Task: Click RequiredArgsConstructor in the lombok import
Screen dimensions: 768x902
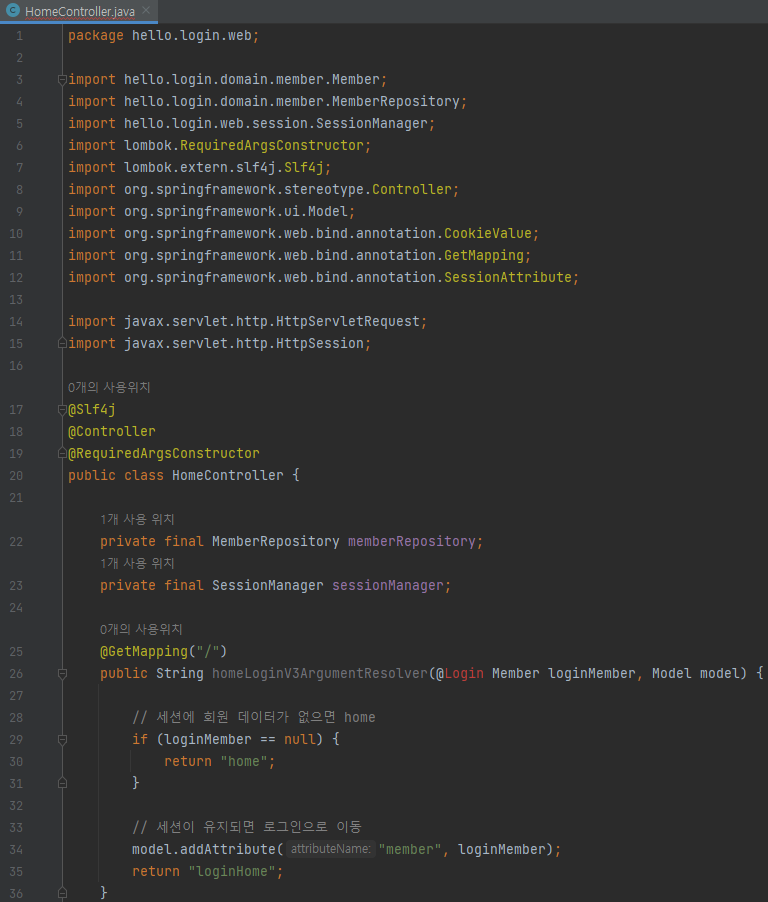Action: (x=272, y=146)
